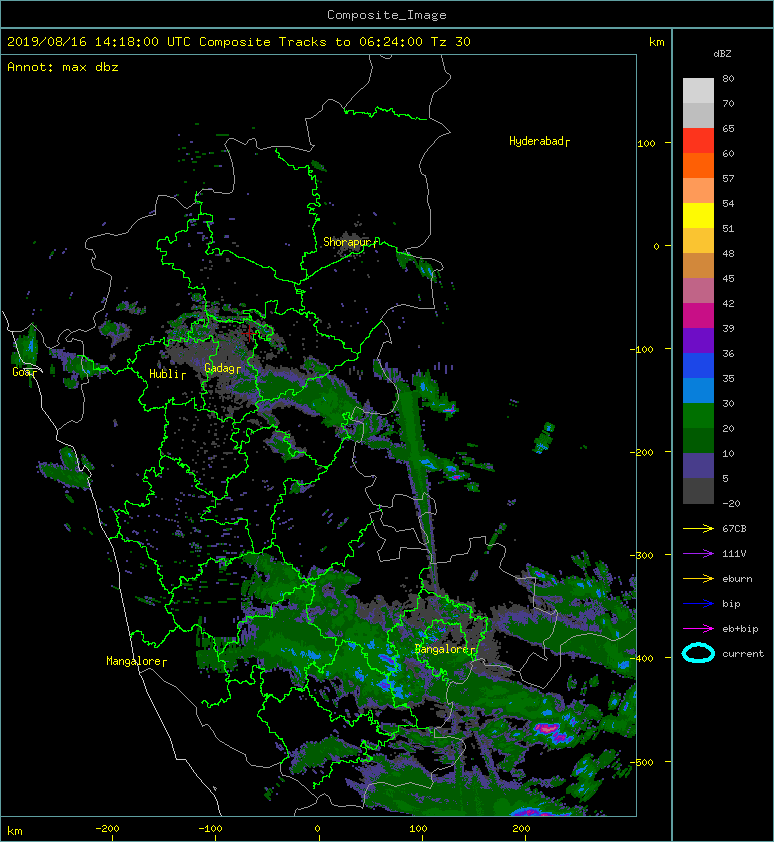Click the Goa city label
The width and height of the screenshot is (774, 842).
click(24, 372)
